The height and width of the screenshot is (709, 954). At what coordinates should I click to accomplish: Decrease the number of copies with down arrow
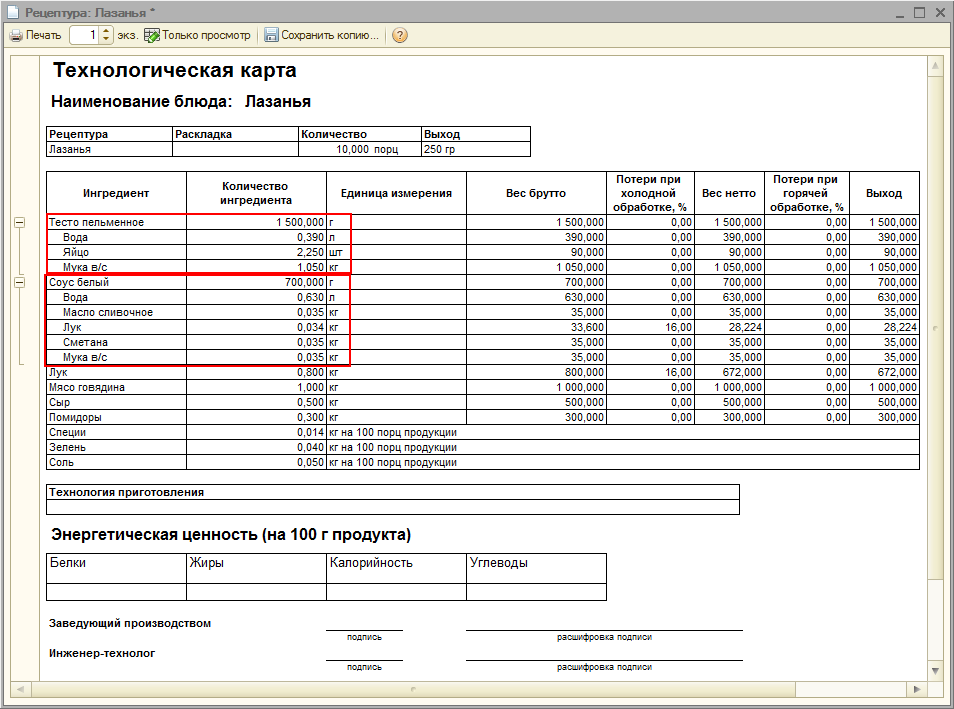tap(107, 40)
